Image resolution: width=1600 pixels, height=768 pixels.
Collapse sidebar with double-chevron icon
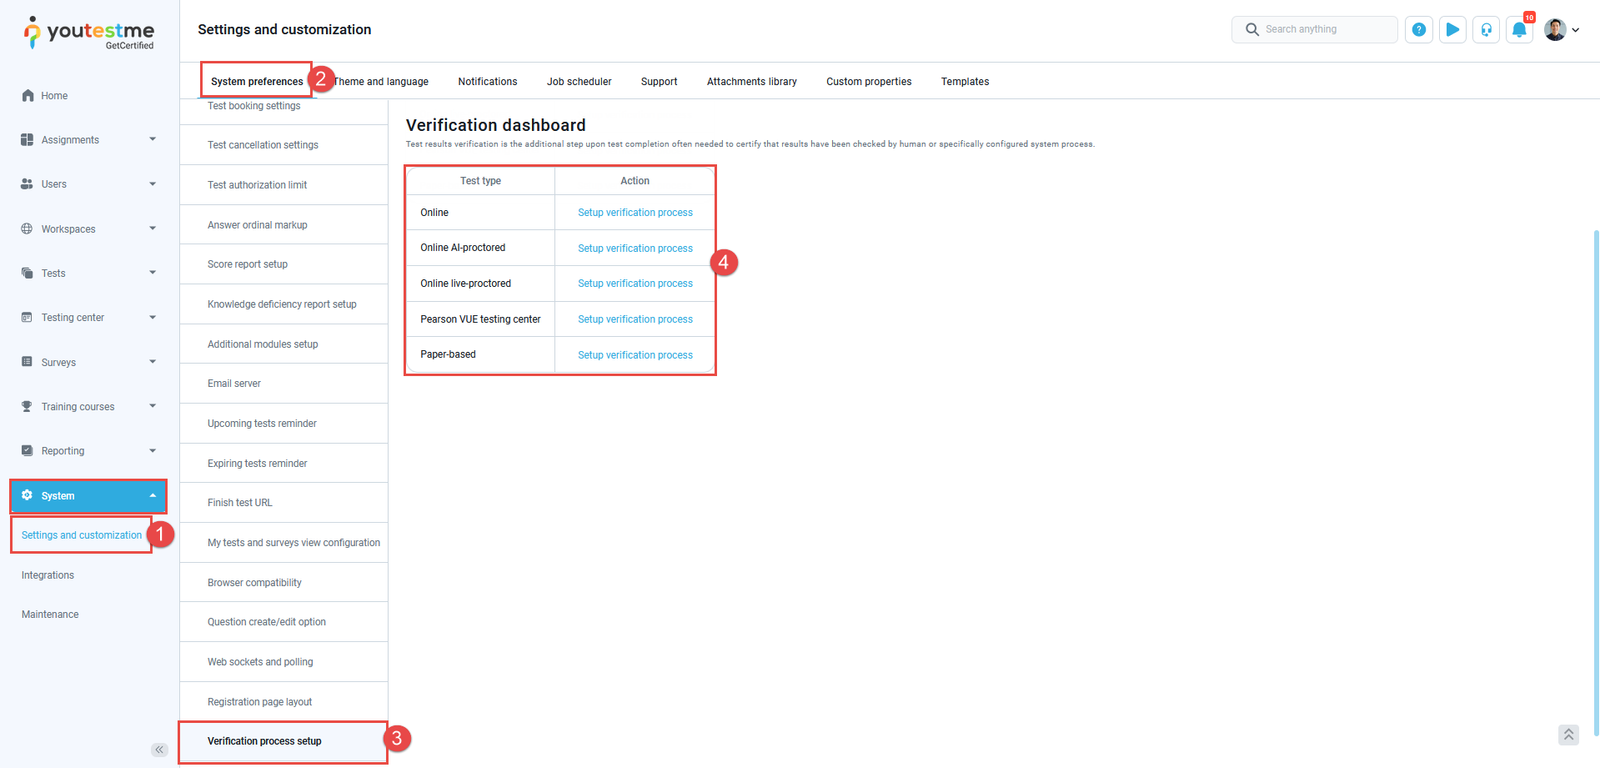tap(159, 750)
